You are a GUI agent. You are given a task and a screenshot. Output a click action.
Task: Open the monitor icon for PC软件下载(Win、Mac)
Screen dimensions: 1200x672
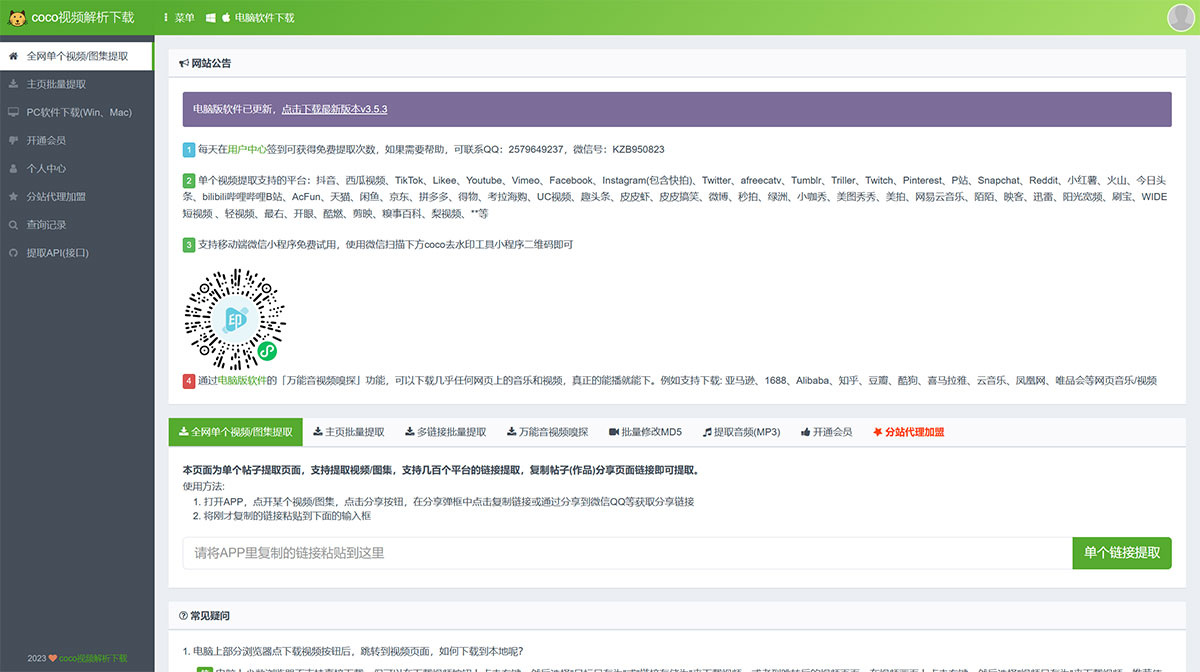[x=16, y=111]
